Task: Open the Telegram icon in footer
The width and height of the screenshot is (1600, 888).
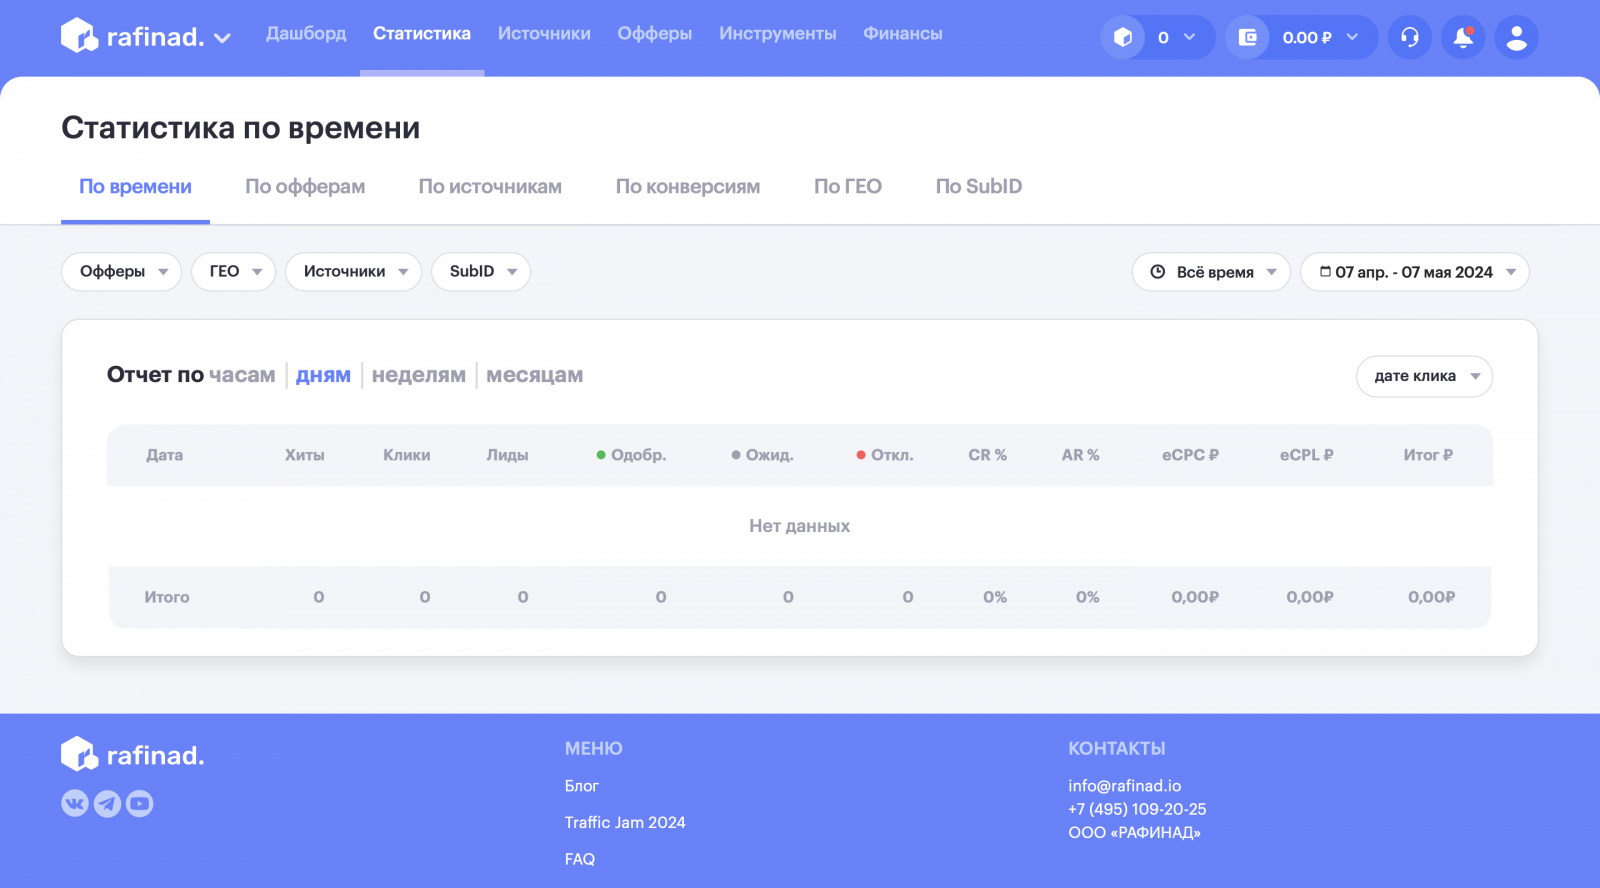Action: pyautogui.click(x=107, y=803)
